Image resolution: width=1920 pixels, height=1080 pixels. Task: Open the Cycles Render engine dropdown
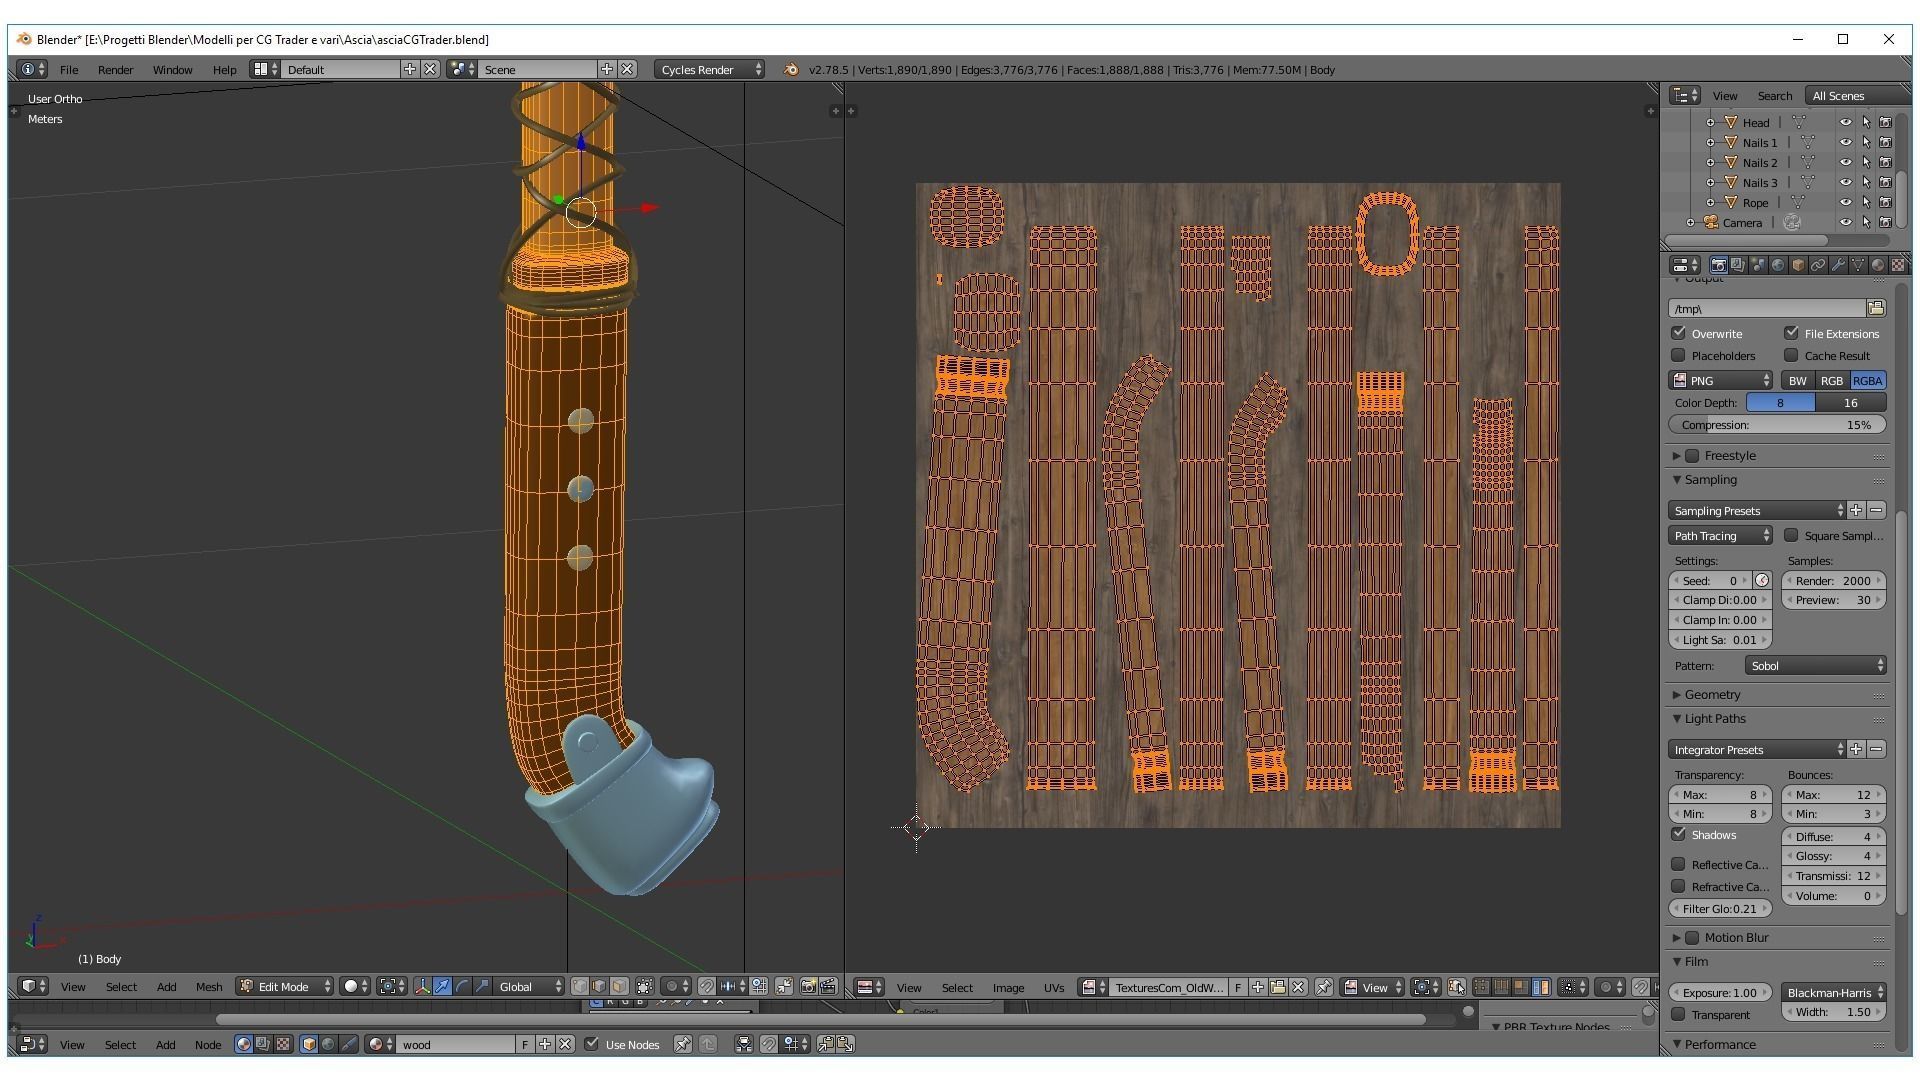pyautogui.click(x=710, y=69)
